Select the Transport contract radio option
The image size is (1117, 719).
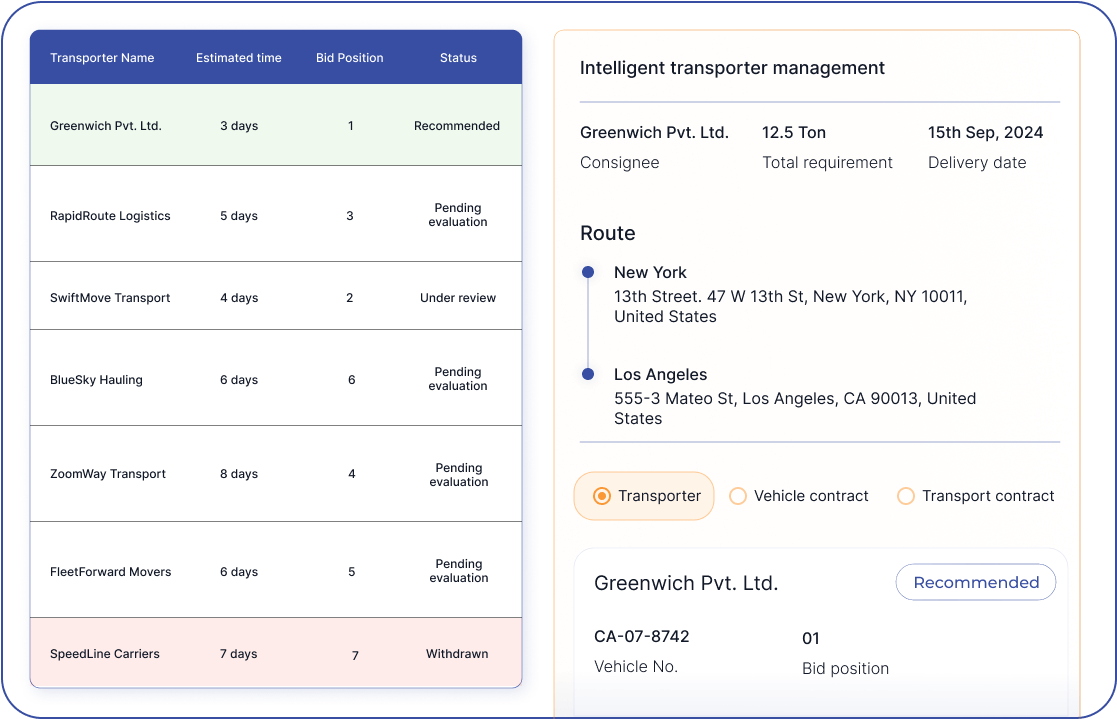pyautogui.click(x=976, y=496)
